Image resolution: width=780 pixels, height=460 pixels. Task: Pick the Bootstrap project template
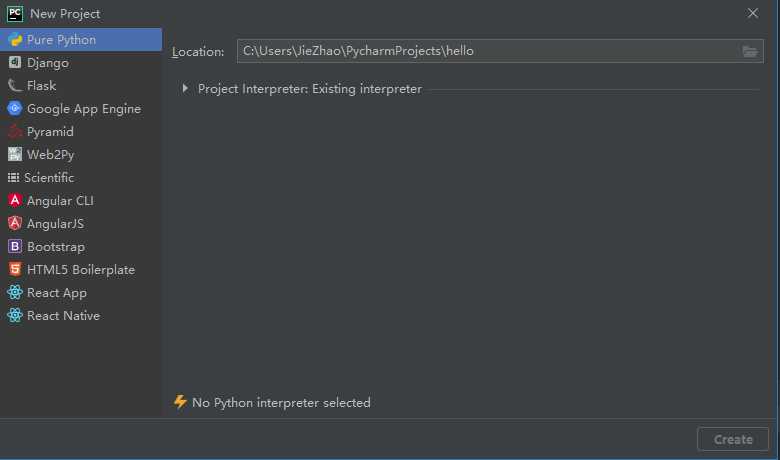click(81, 247)
